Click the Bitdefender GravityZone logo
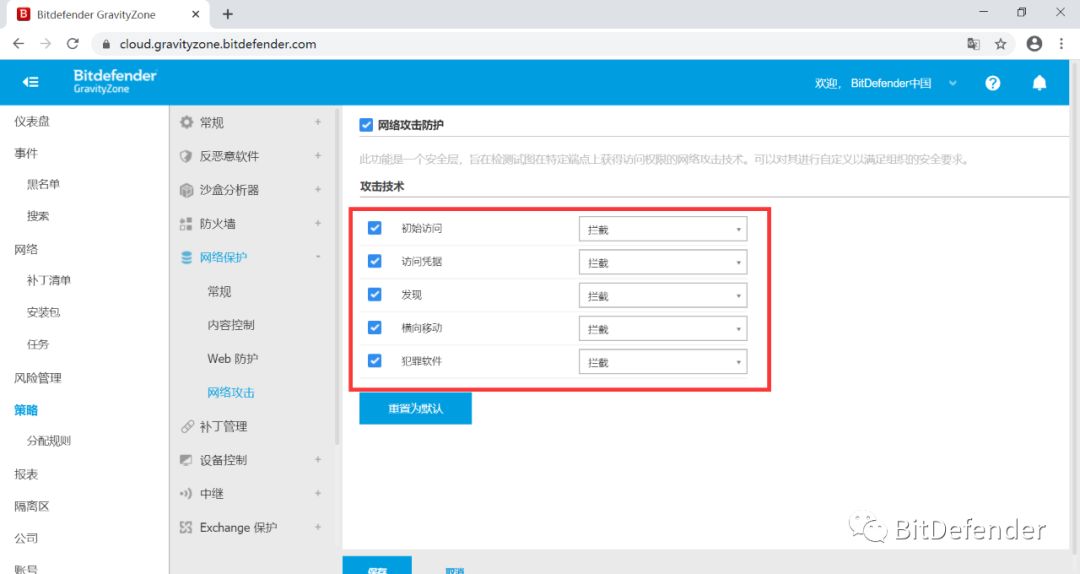 click(x=115, y=81)
